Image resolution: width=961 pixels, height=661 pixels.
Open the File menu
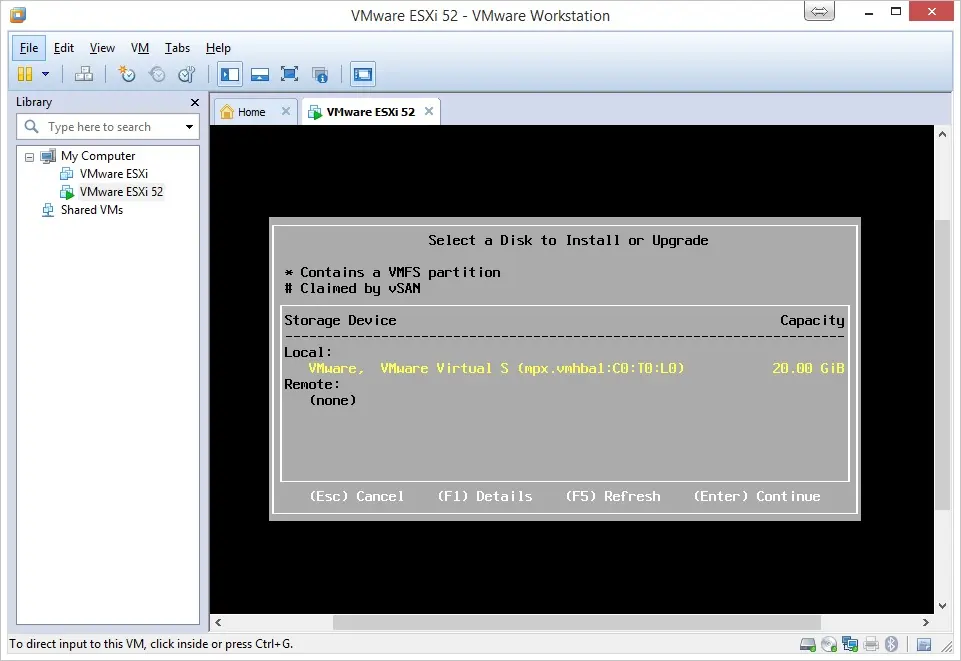point(29,48)
